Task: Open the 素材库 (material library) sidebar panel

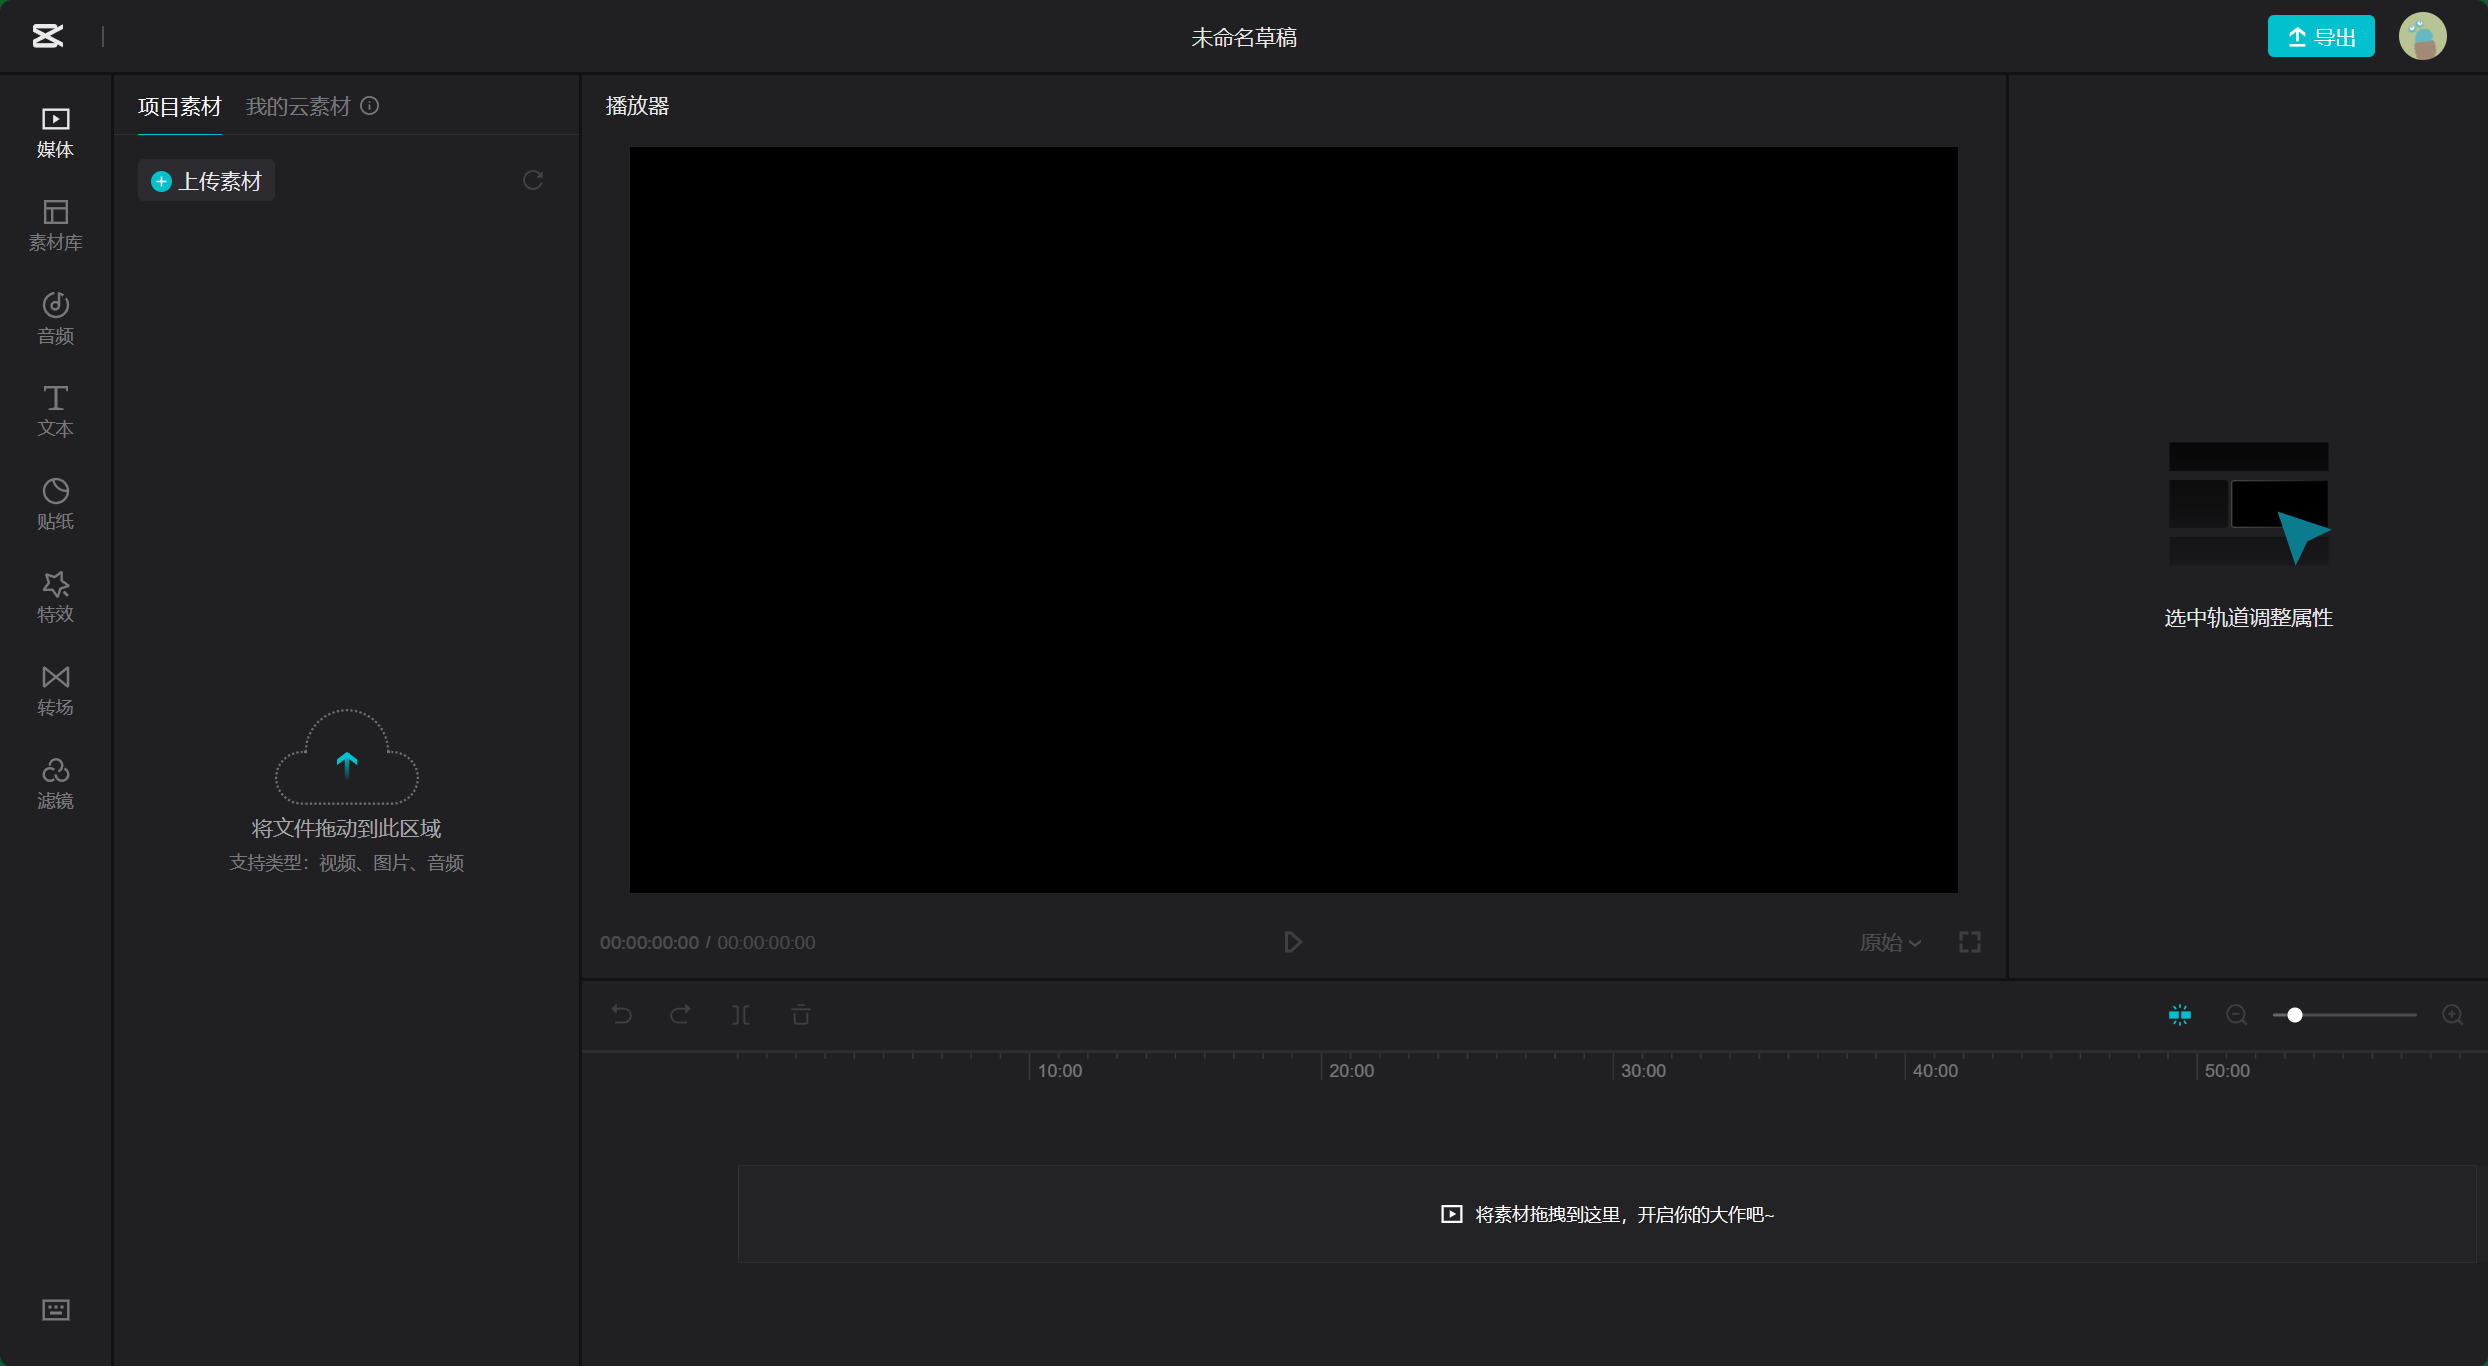Action: 55,225
